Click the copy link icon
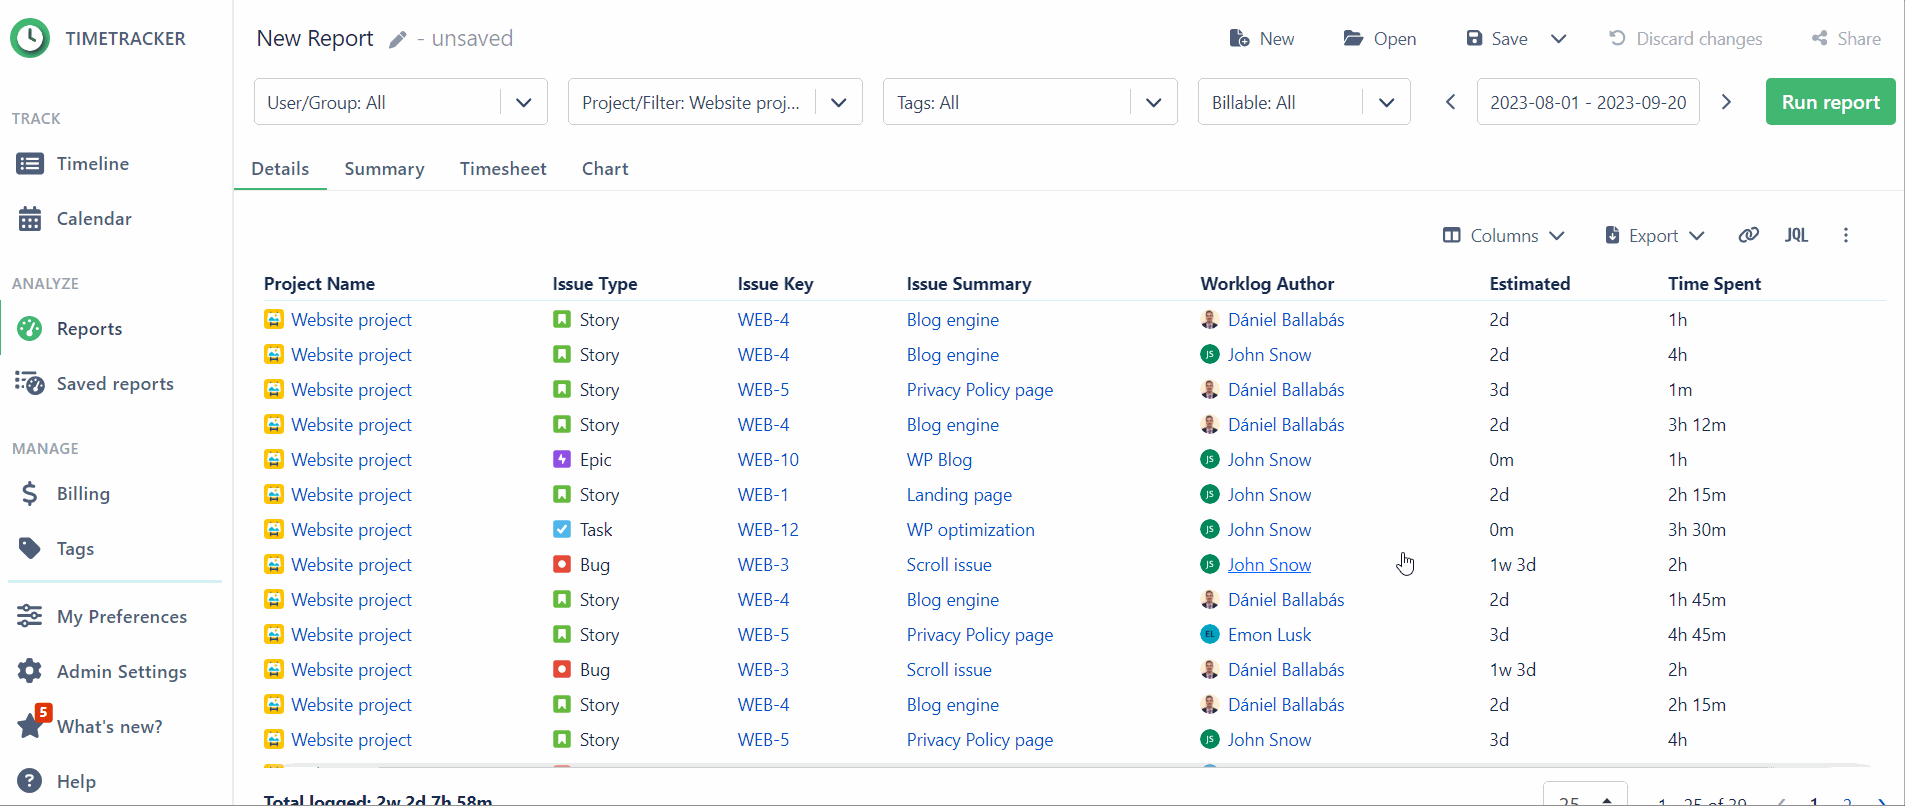1905x806 pixels. 1748,235
